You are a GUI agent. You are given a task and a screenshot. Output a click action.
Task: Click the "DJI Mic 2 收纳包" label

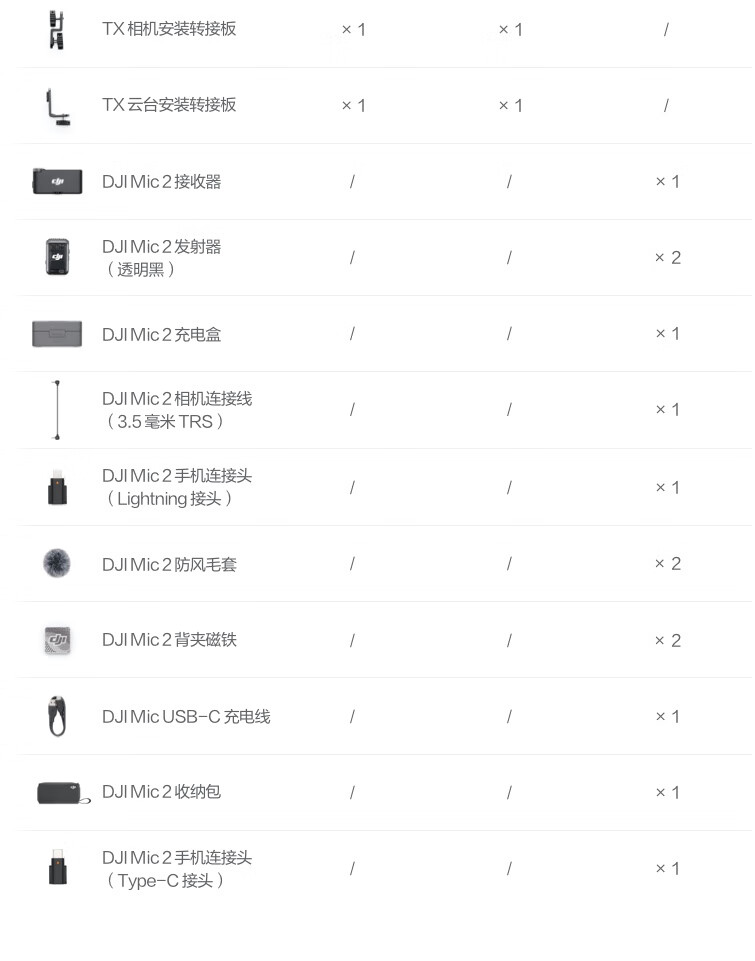162,792
